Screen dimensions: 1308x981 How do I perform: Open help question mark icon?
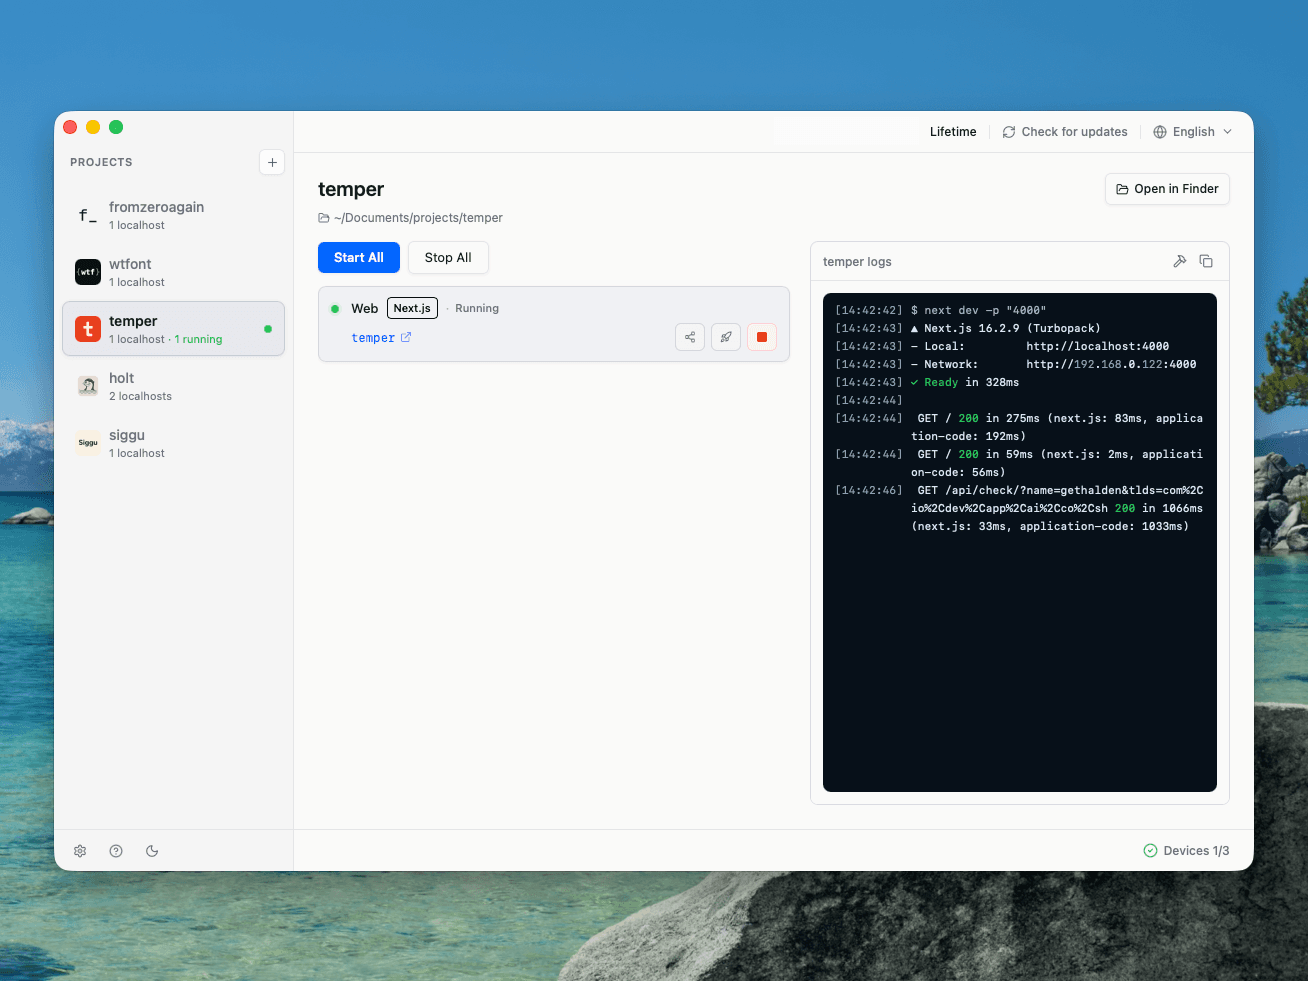[116, 851]
